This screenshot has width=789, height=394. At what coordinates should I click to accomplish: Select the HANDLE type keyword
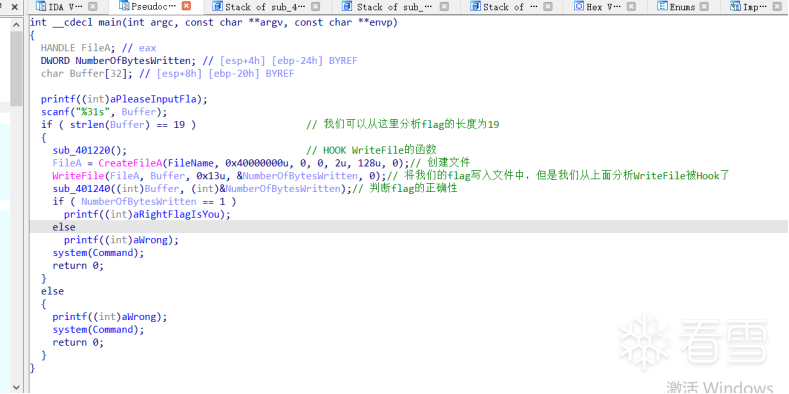(58, 48)
